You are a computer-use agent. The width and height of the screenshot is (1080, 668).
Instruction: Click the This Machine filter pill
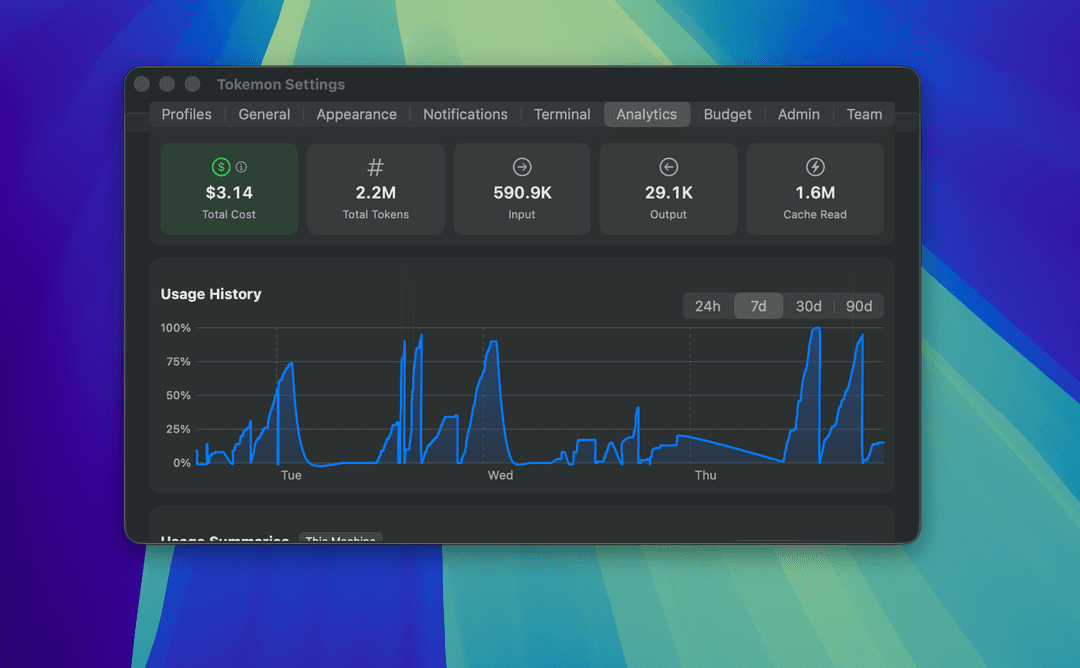point(340,539)
